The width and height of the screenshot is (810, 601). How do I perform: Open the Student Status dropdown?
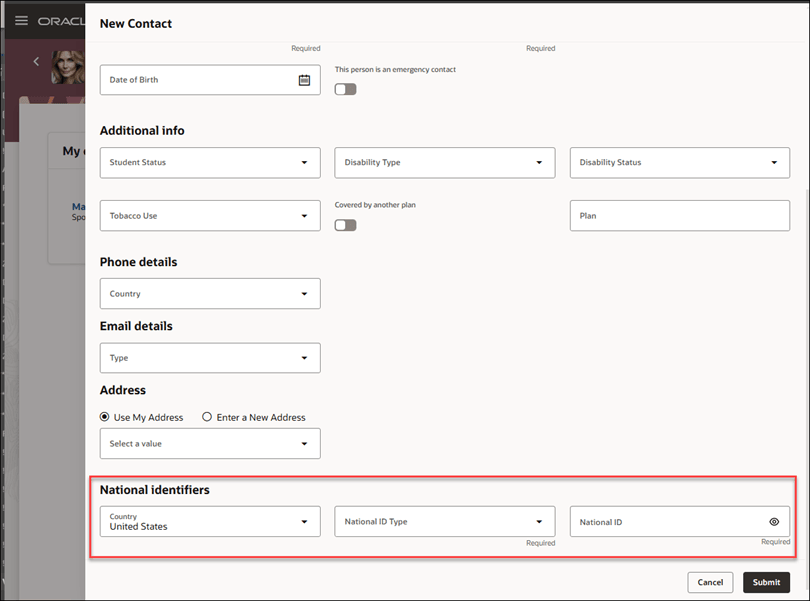coord(210,163)
